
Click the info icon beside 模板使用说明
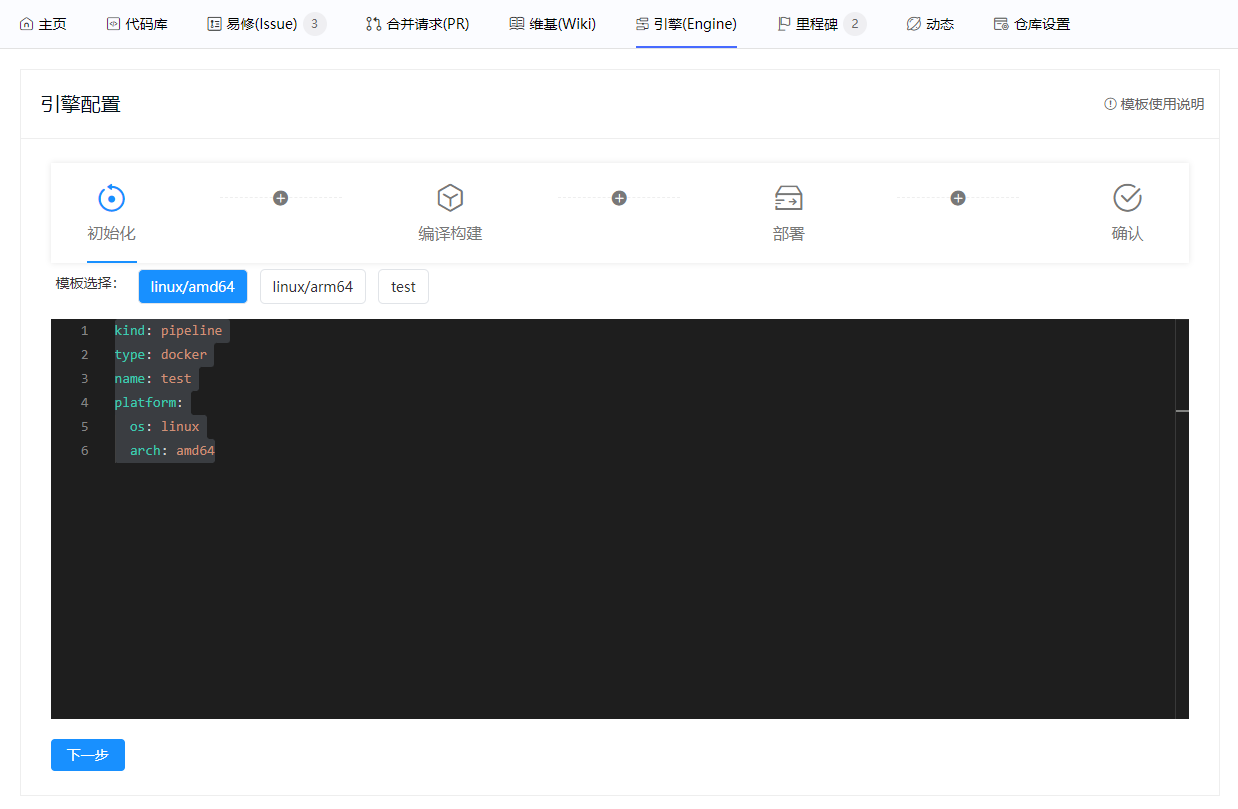point(1110,104)
